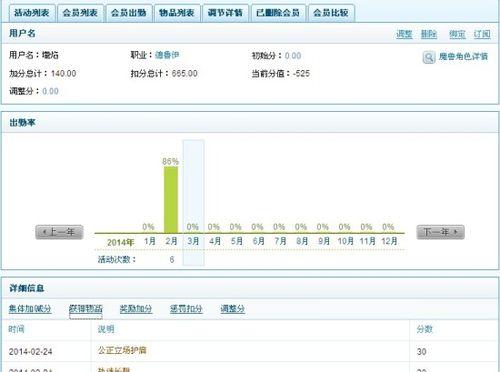The height and width of the screenshot is (372, 500).
Task: Click the 2月 month label
Action: tap(171, 241)
